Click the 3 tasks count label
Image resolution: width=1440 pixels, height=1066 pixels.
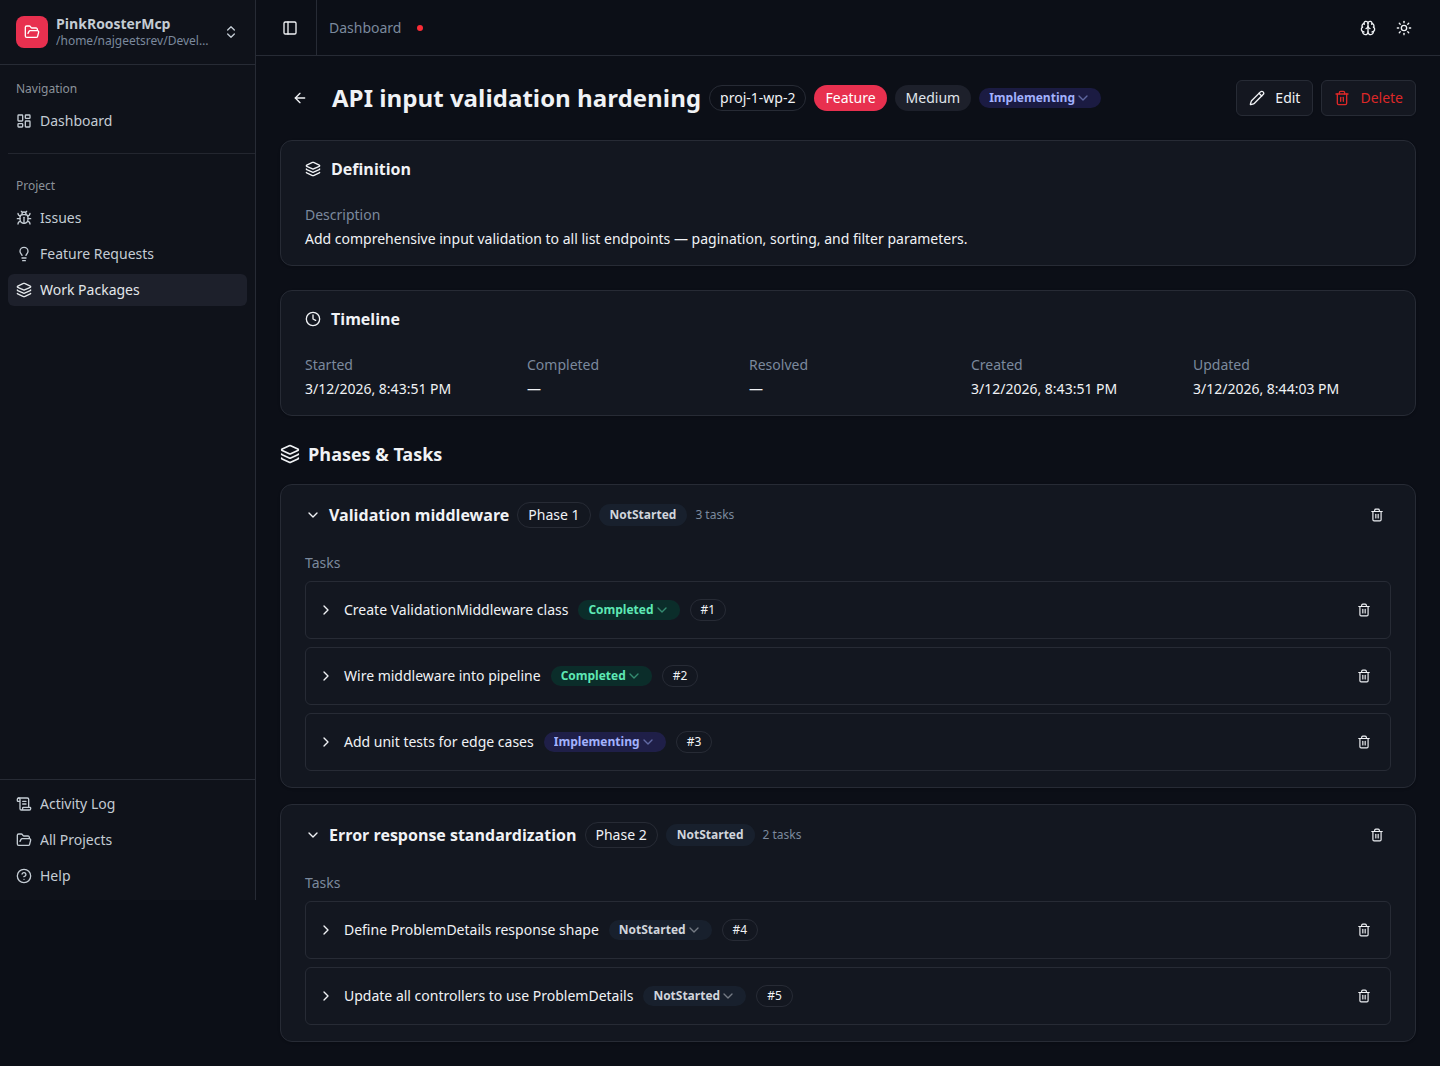715,515
